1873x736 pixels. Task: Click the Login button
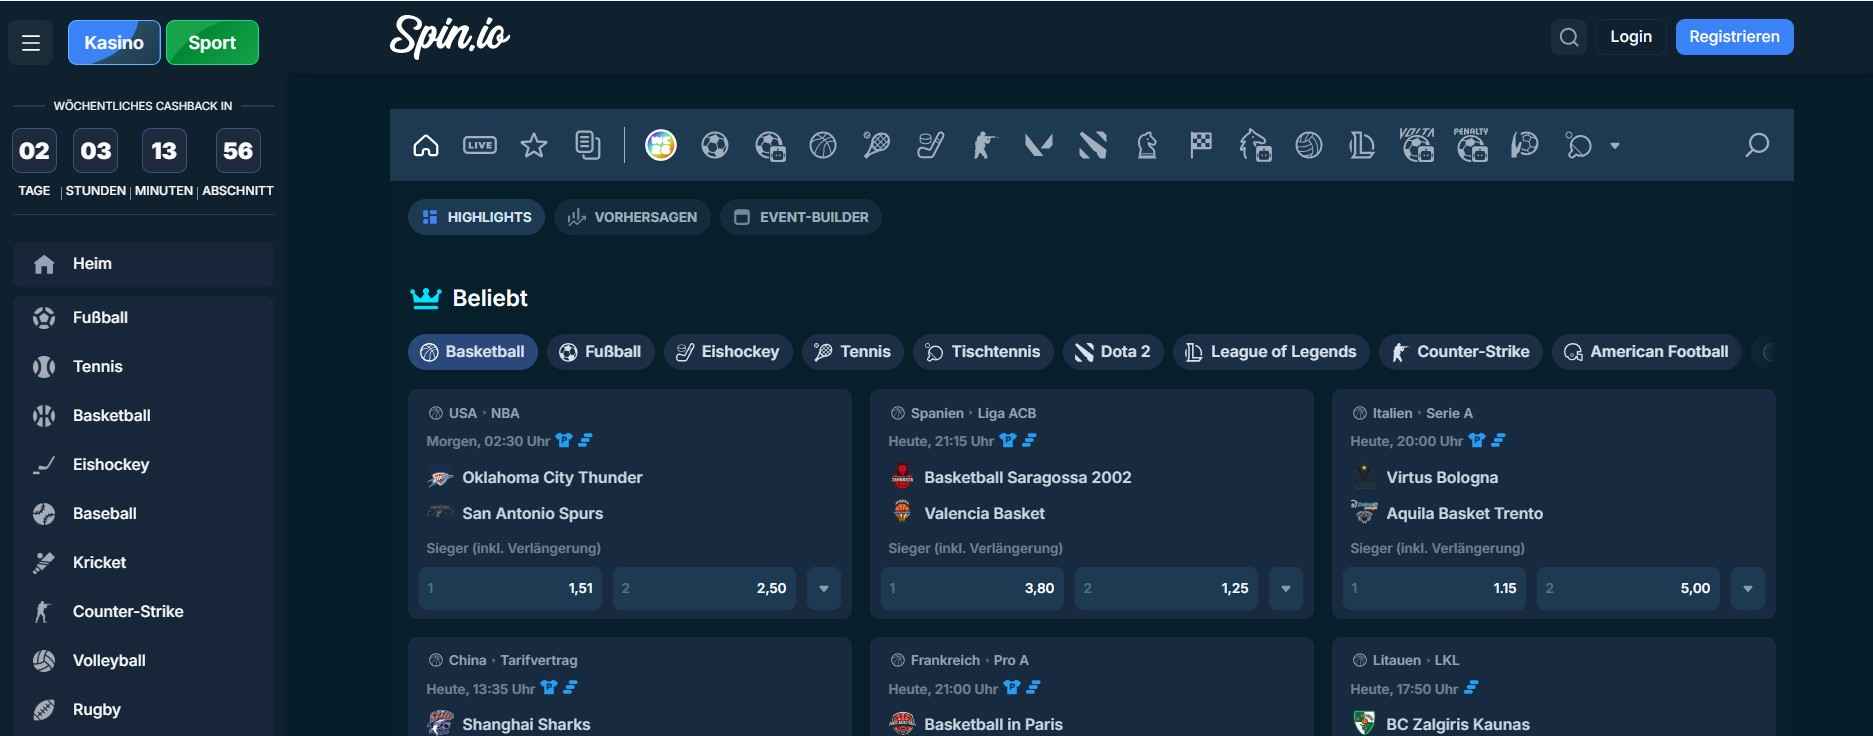click(x=1631, y=37)
